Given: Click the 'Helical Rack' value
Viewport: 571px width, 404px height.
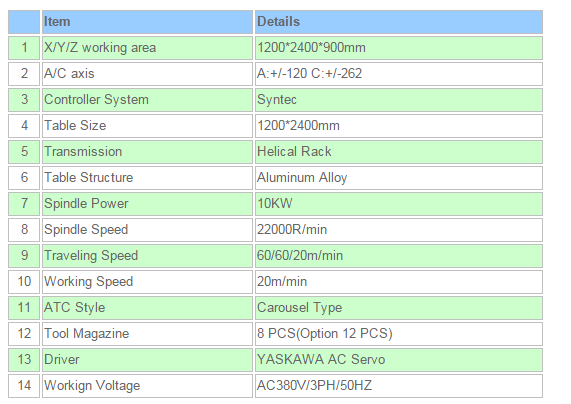Looking at the screenshot, I should click(x=399, y=152).
